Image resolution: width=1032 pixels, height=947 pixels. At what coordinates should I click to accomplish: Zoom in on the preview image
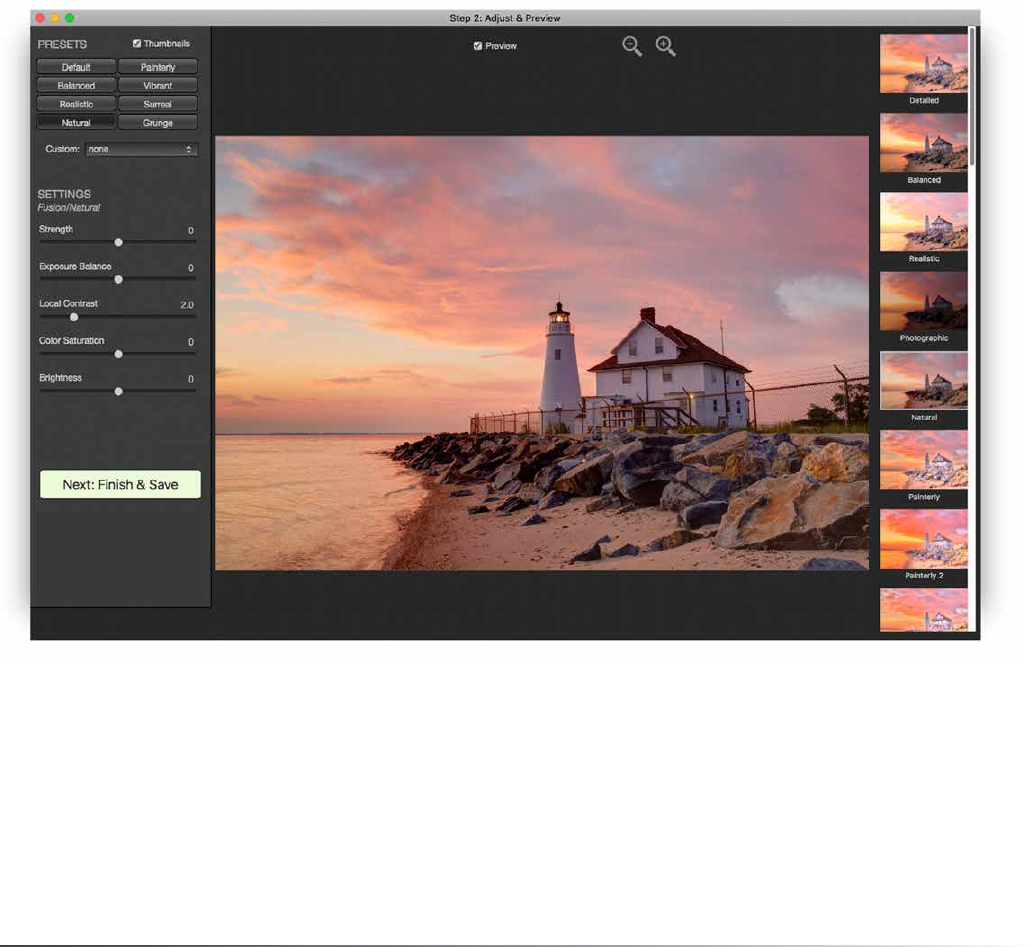pos(665,46)
